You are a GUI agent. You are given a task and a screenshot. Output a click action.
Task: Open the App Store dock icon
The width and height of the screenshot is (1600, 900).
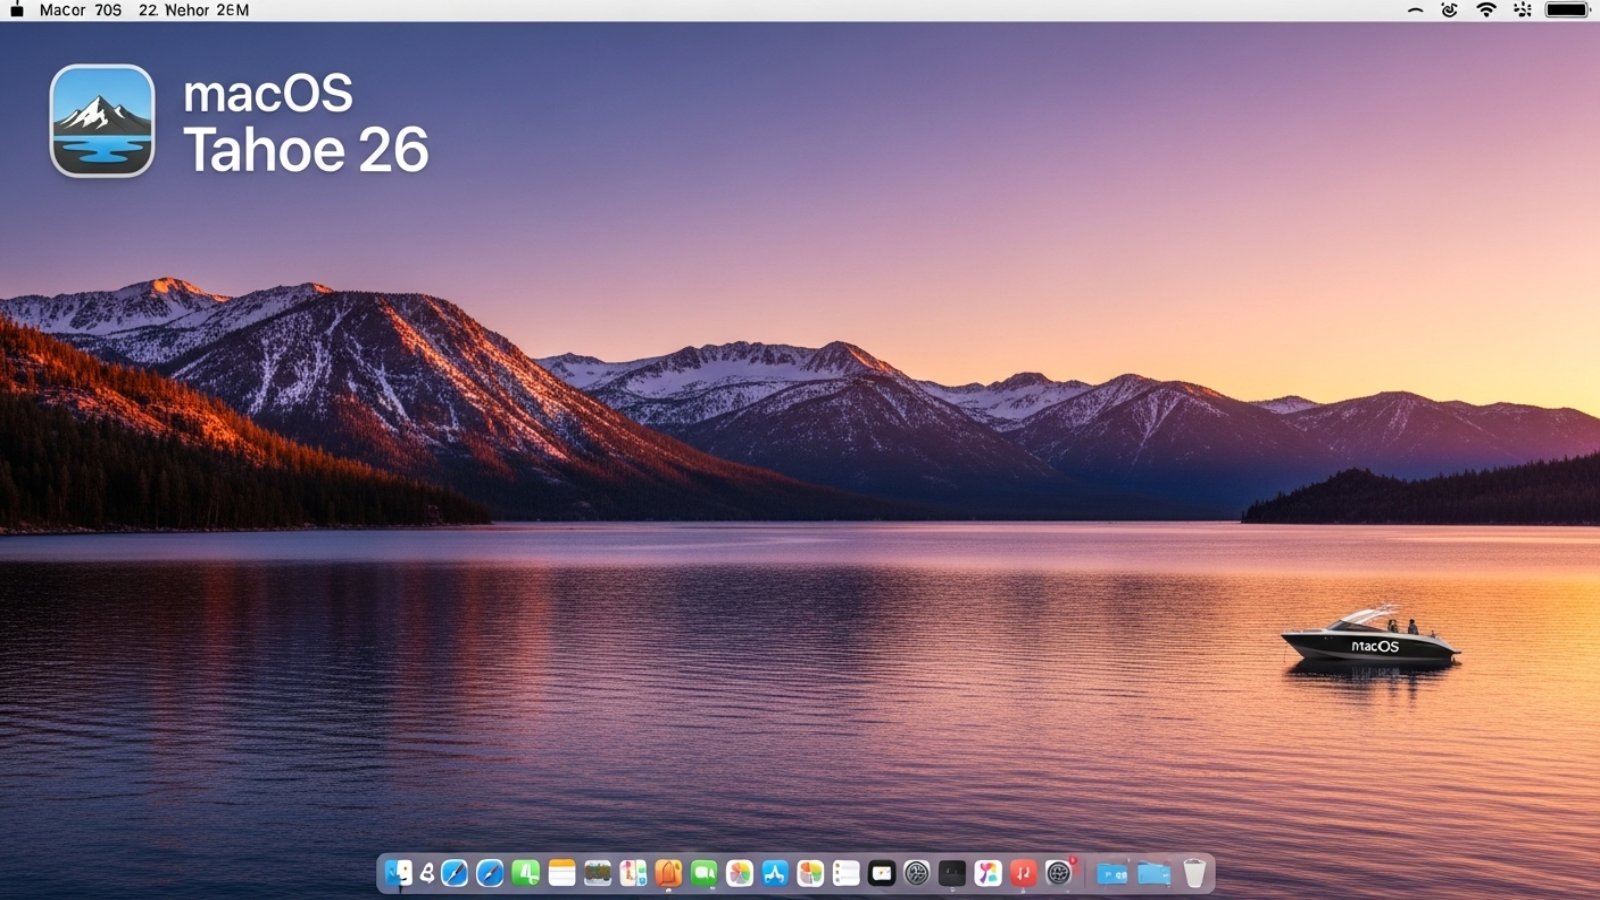(x=775, y=873)
